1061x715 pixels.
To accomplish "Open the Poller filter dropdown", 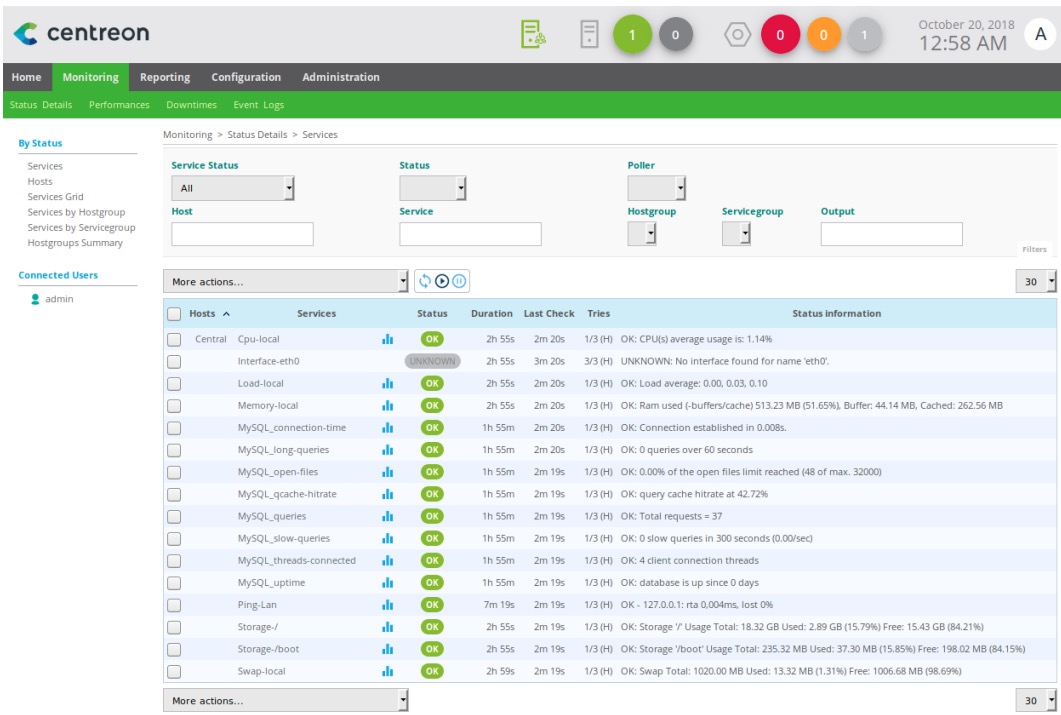I will click(657, 188).
